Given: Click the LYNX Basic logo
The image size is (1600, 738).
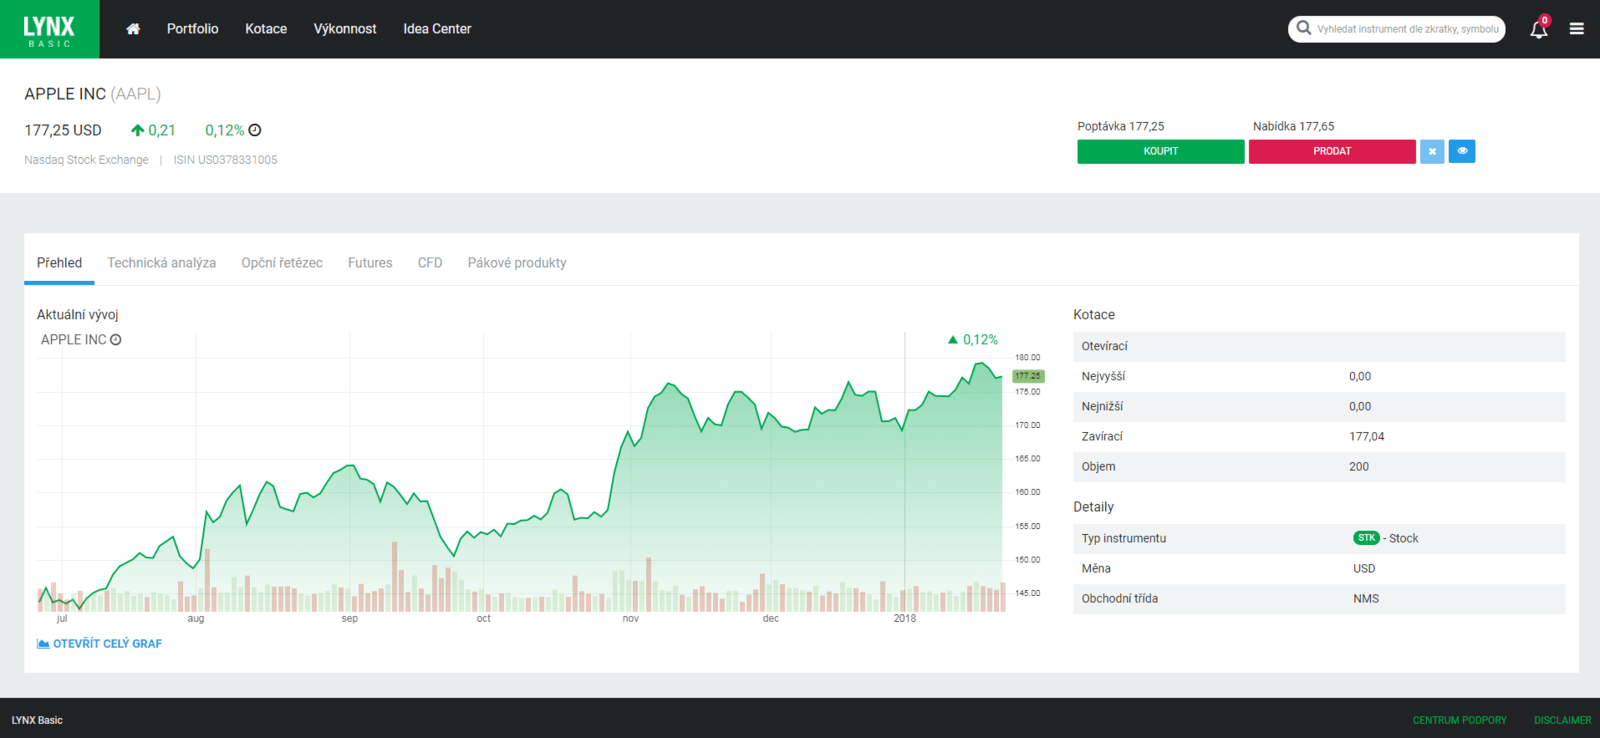Looking at the screenshot, I should coord(49,29).
